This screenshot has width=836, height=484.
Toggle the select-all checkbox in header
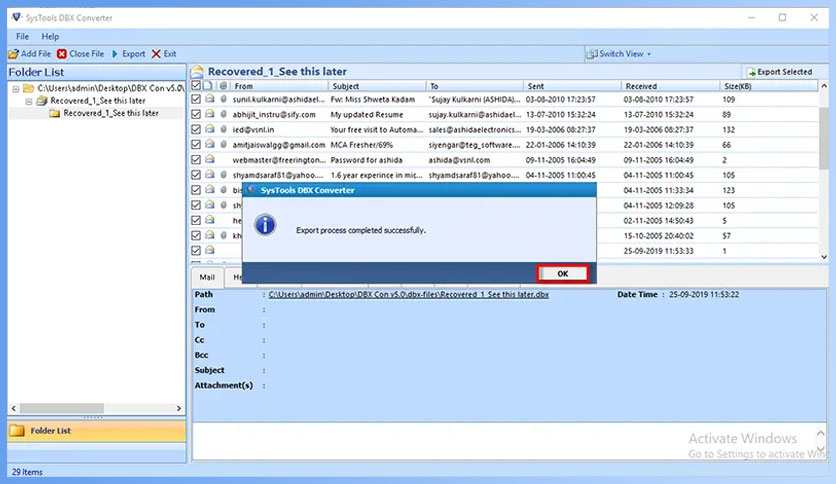196,85
